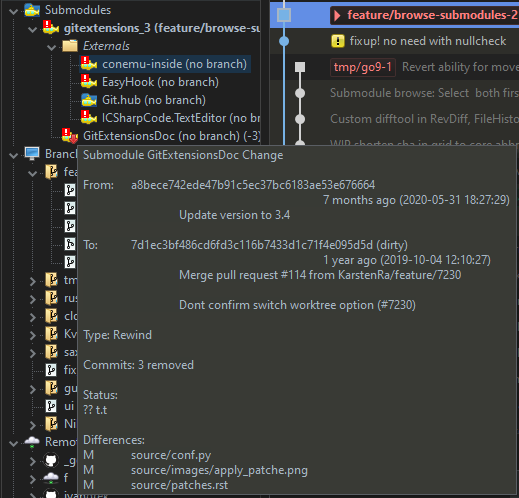The width and height of the screenshot is (519, 498).
Task: Click the '_g' remote GitHub icon
Action: (x=51, y=460)
